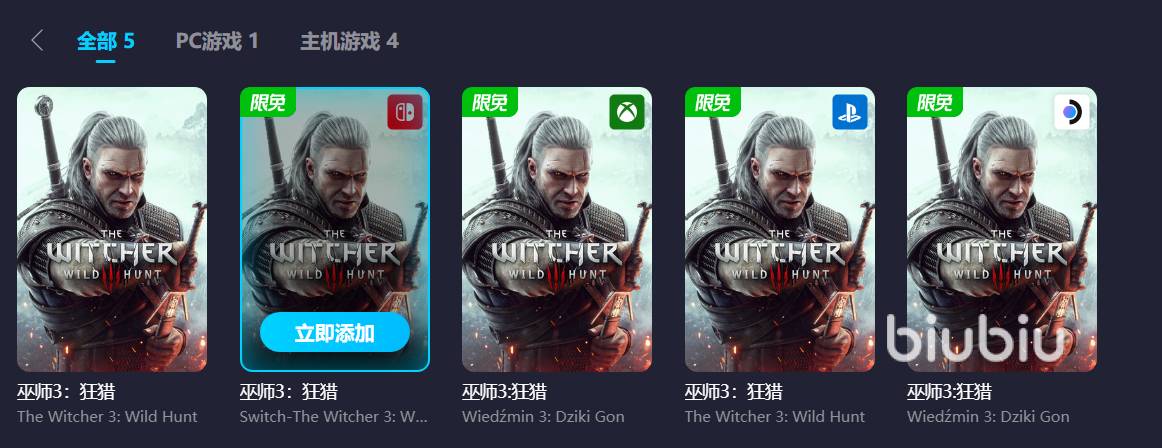Click the first card's 巫师3：狂猎 title
This screenshot has width=1162, height=448.
(x=66, y=392)
